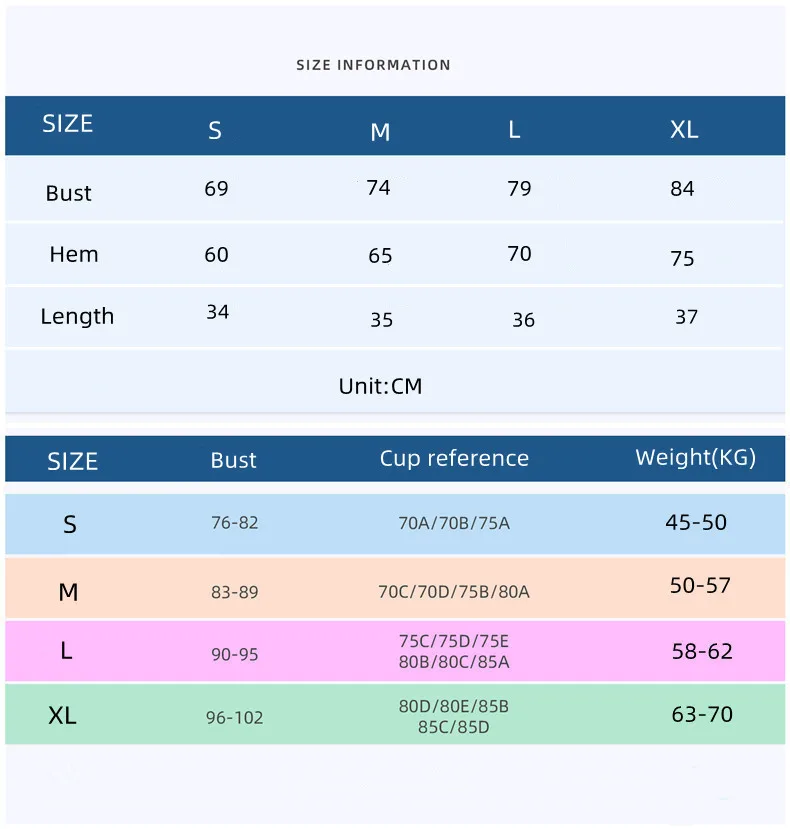Click the XL column header in top table
The height and width of the screenshot is (829, 790).
[x=684, y=130]
